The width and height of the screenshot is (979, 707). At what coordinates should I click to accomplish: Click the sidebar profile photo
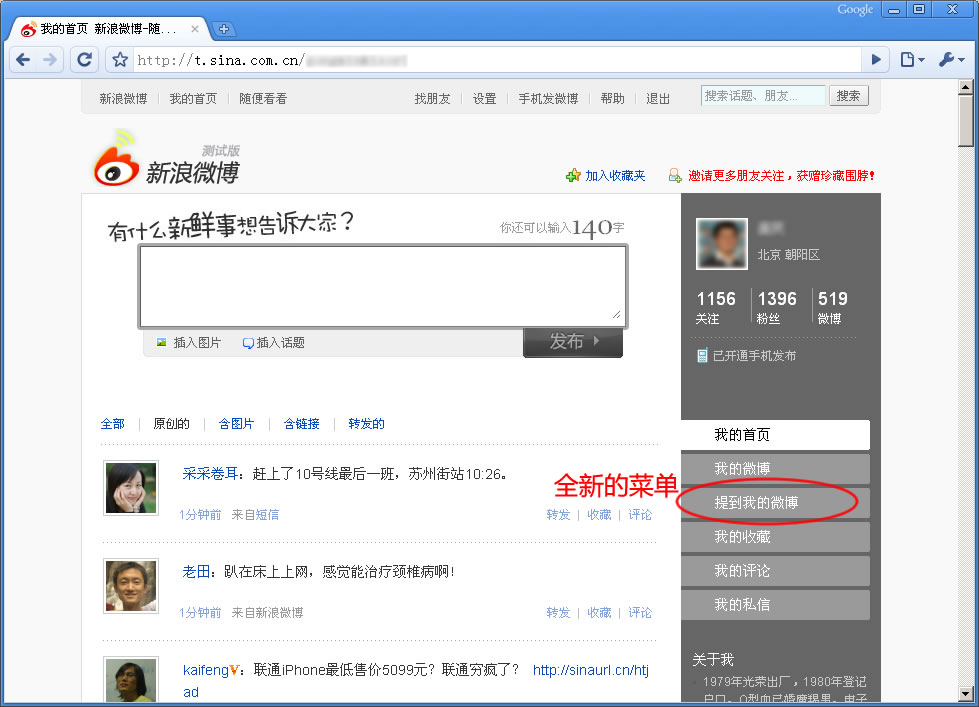pyautogui.click(x=722, y=244)
